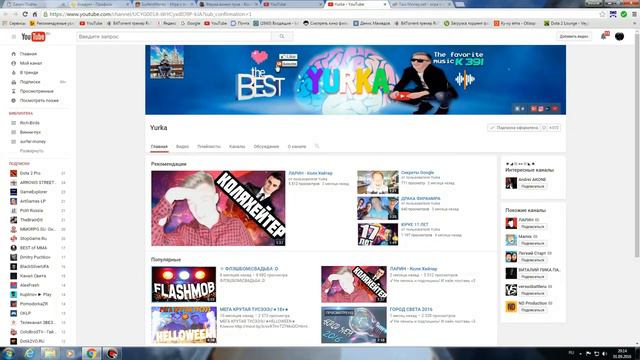Click the search magnifier button

282,37
